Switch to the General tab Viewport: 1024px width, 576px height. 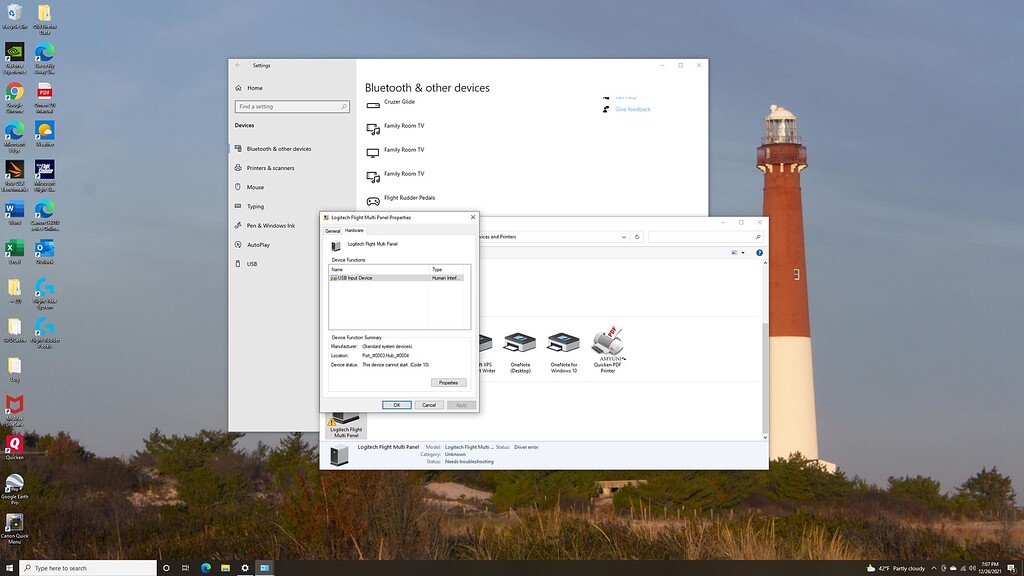(332, 231)
